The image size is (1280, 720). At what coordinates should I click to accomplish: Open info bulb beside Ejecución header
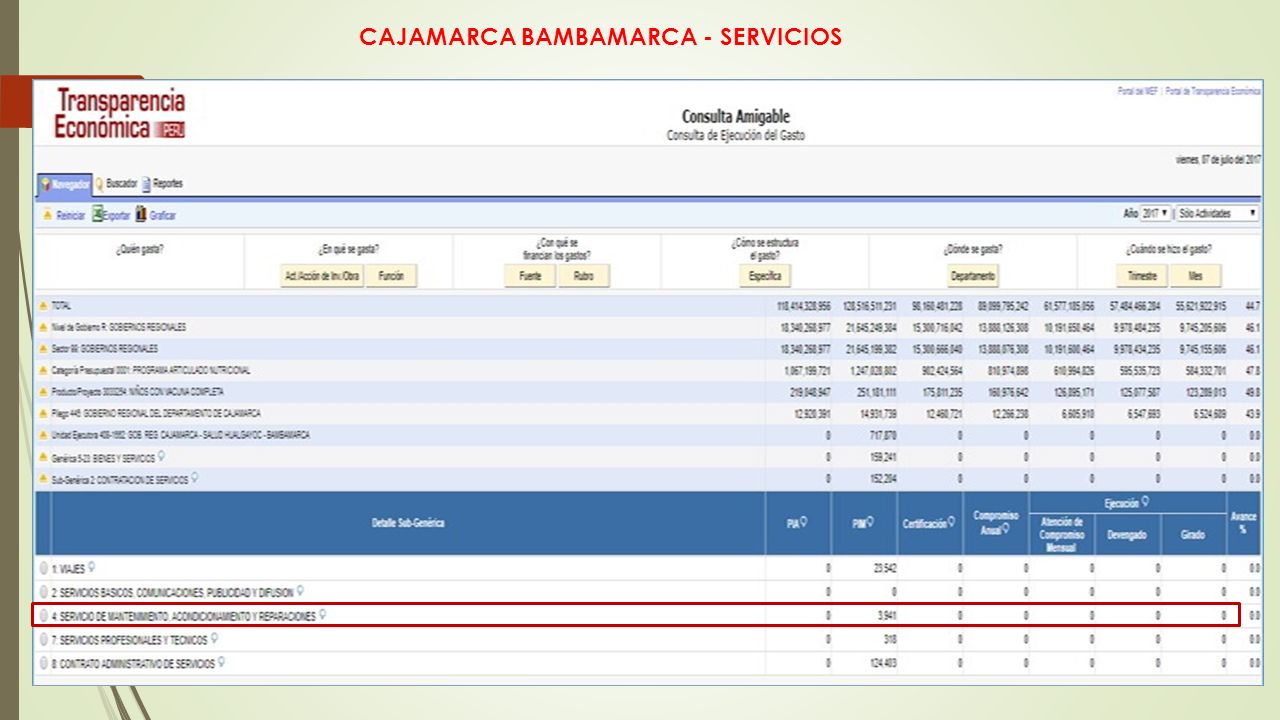point(1145,502)
